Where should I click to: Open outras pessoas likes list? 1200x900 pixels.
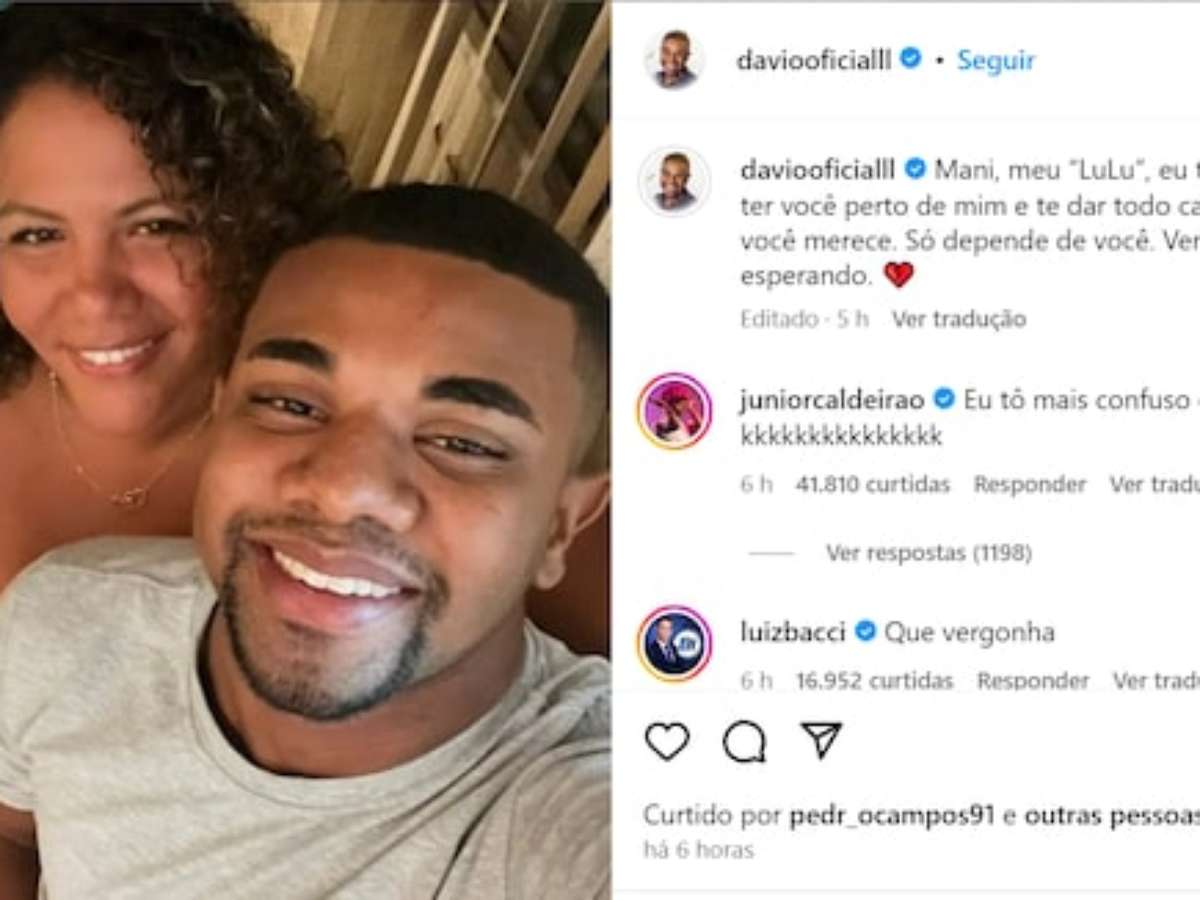point(1112,816)
